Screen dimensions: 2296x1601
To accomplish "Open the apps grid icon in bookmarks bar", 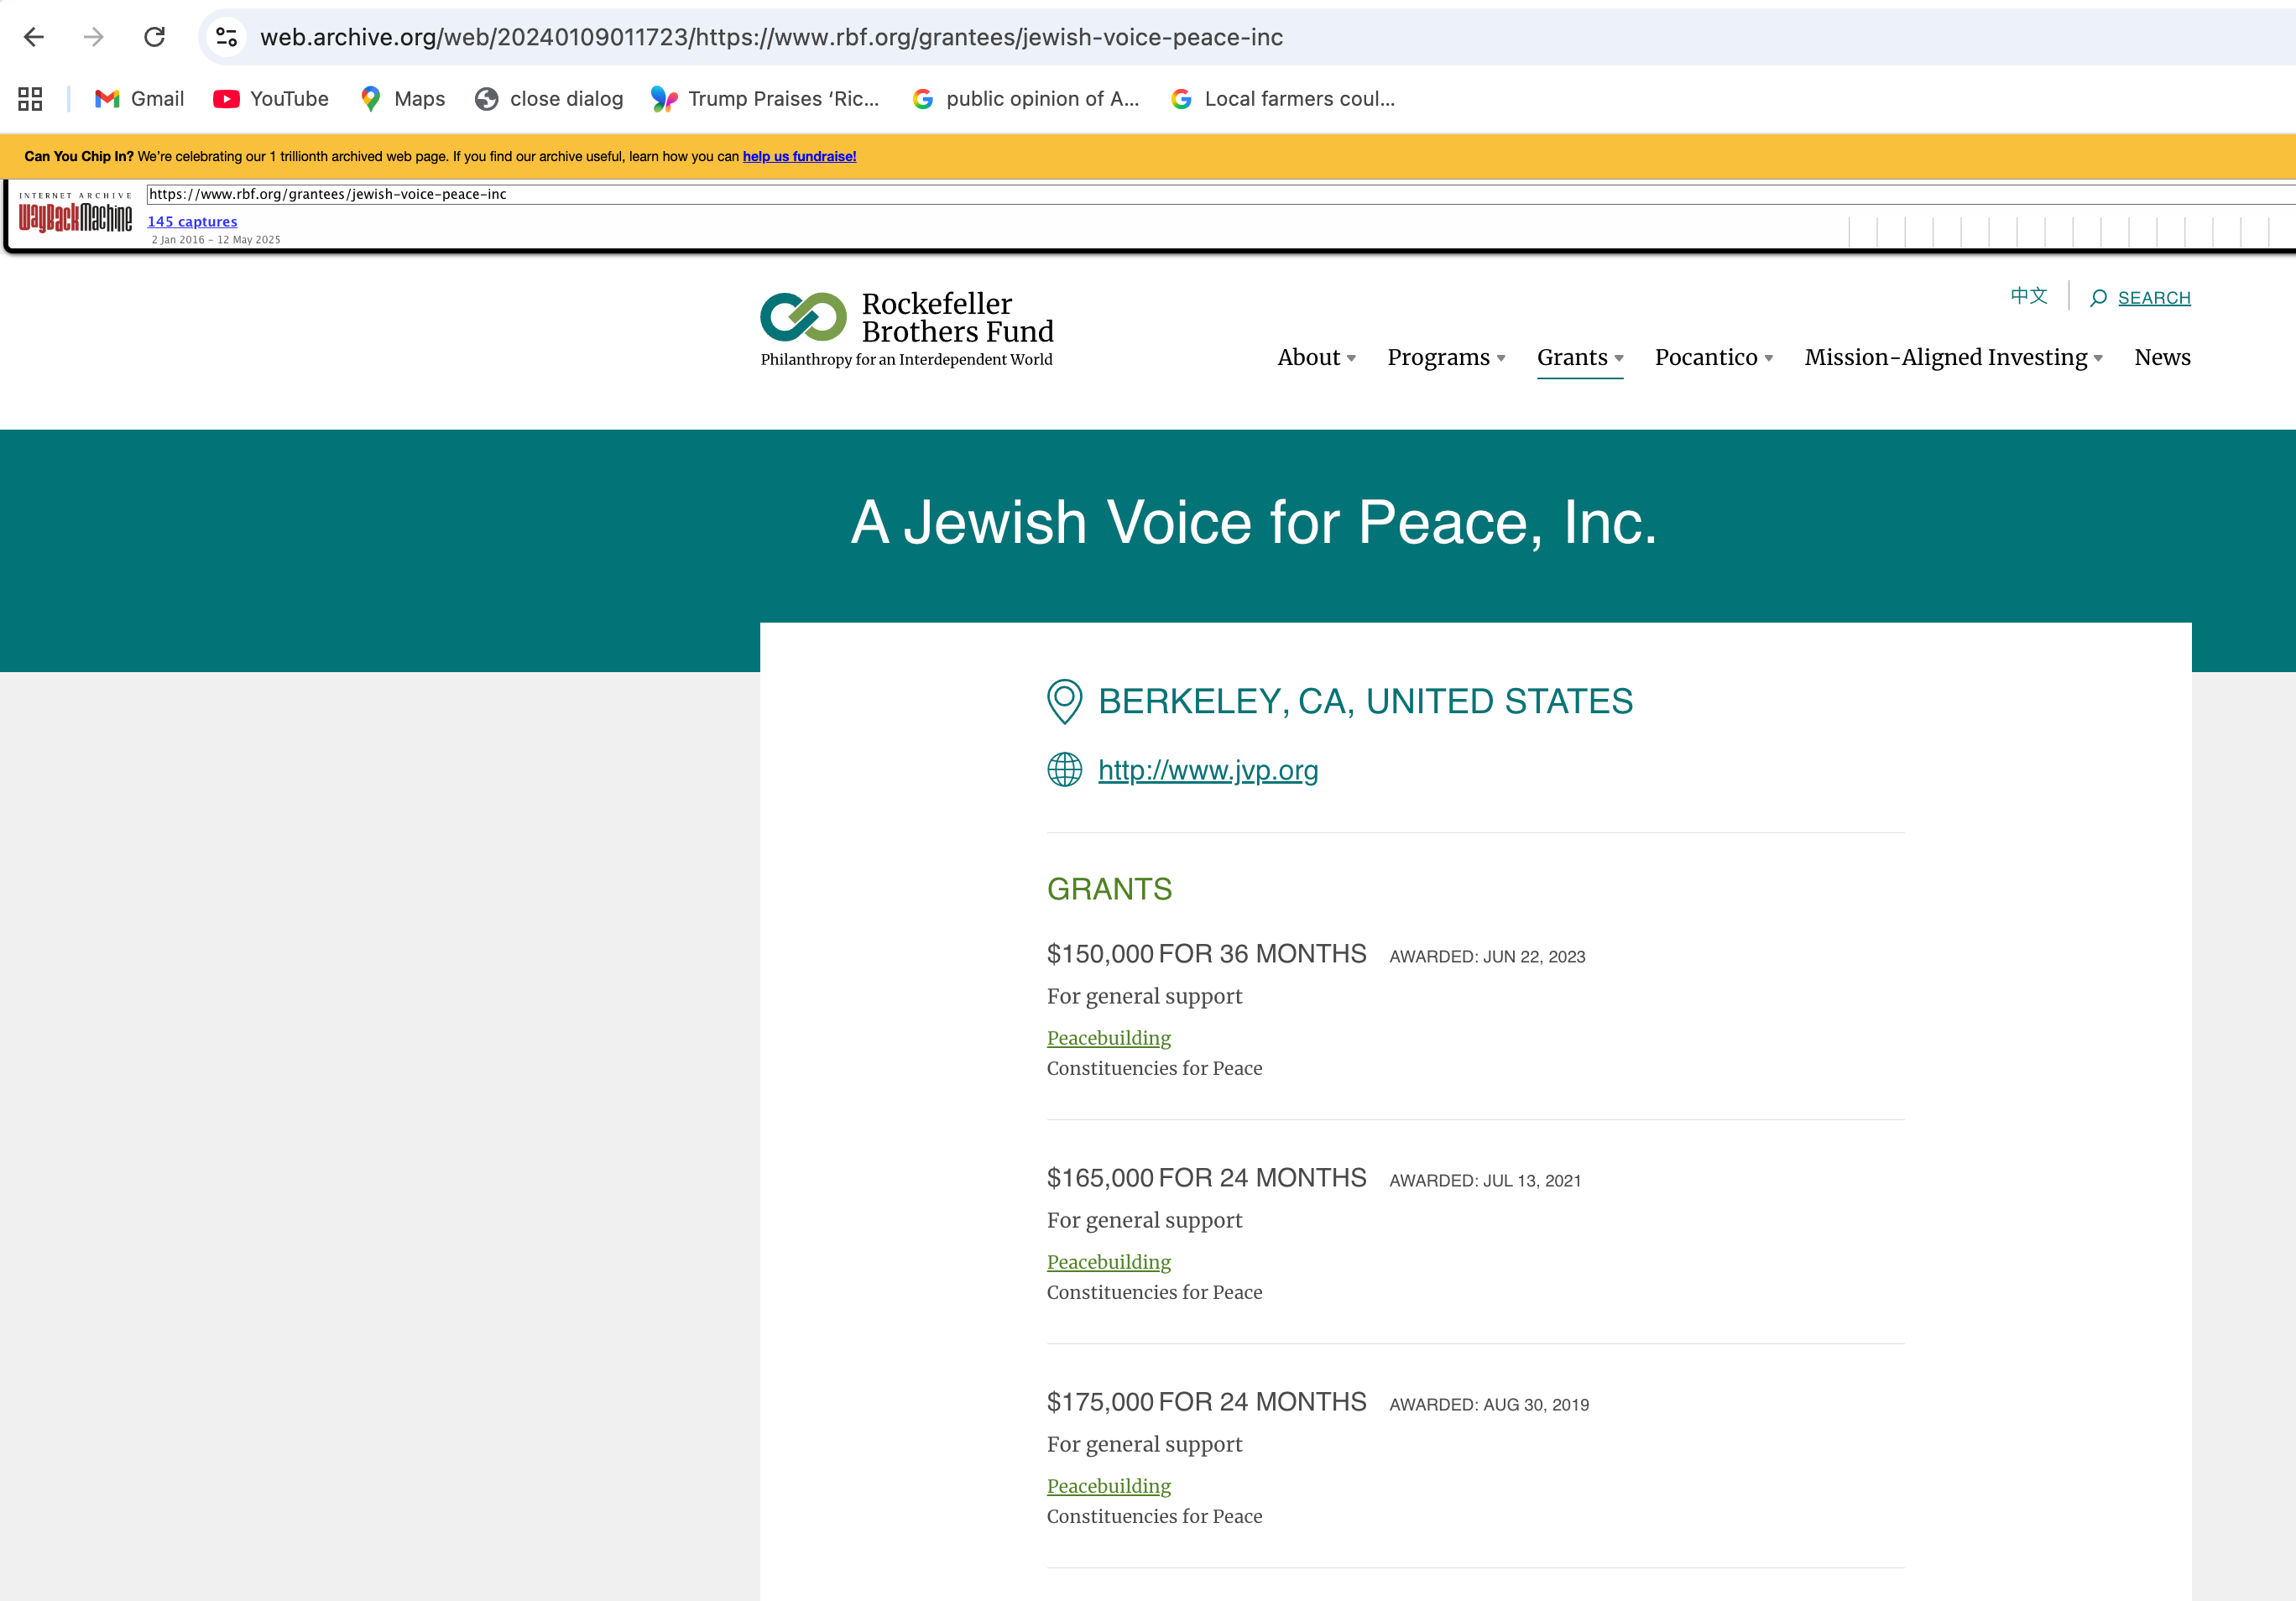I will 30,98.
